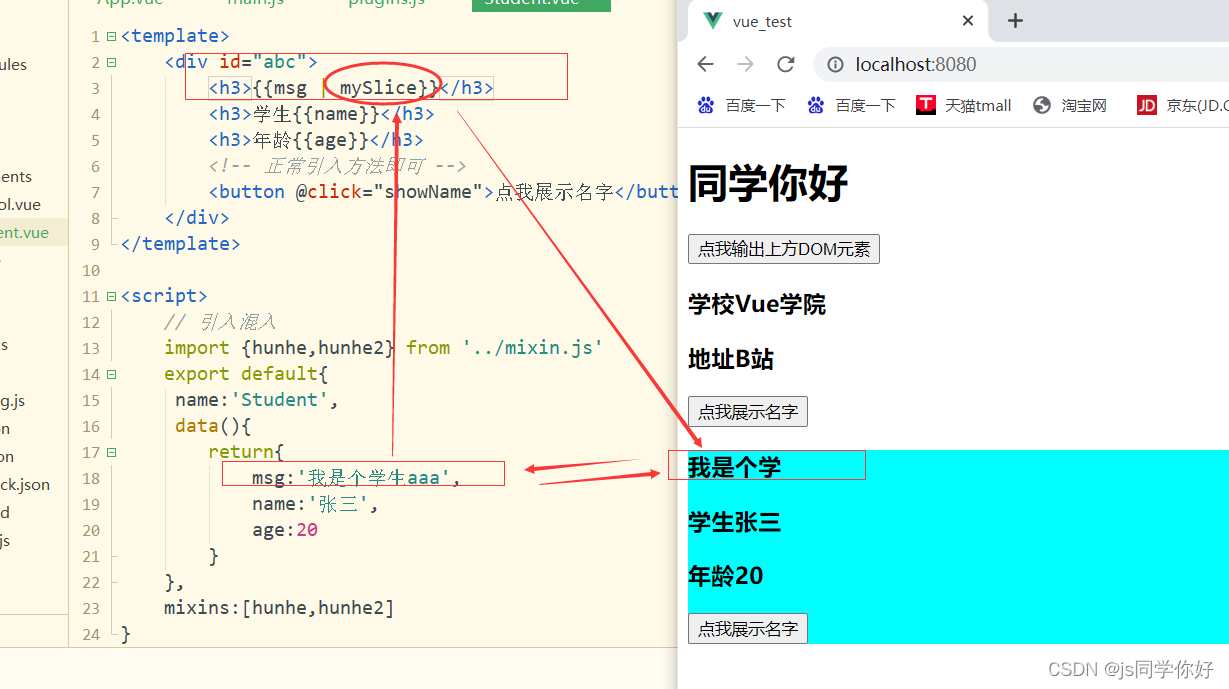Open the site information icon in address bar

pyautogui.click(x=834, y=64)
